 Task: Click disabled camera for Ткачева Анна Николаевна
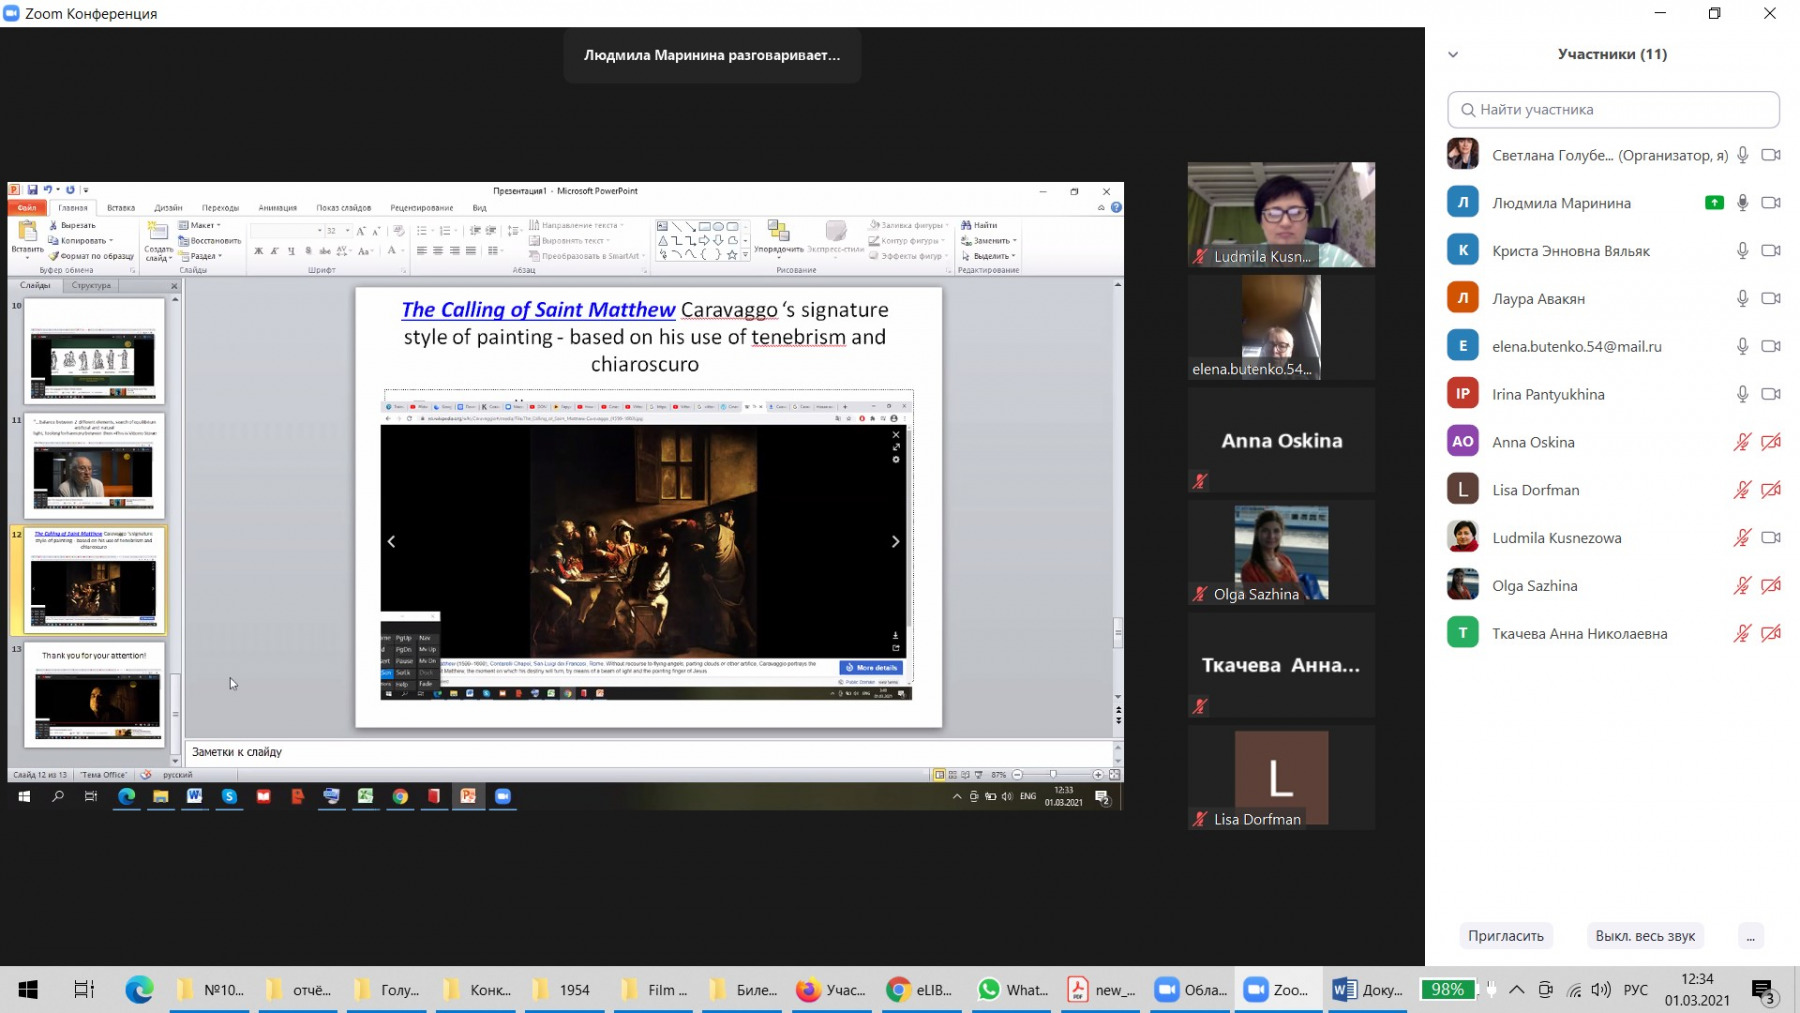tap(1771, 633)
